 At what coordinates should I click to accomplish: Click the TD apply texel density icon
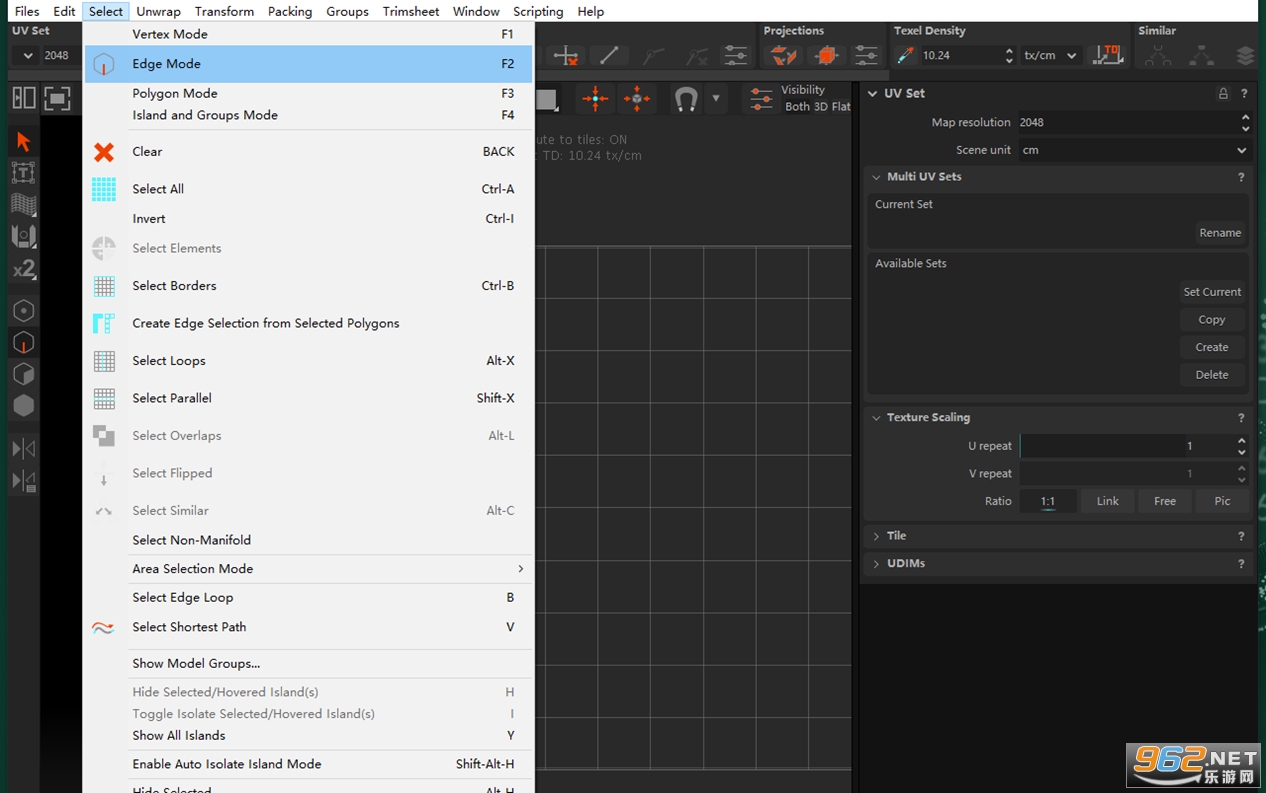pos(1108,55)
